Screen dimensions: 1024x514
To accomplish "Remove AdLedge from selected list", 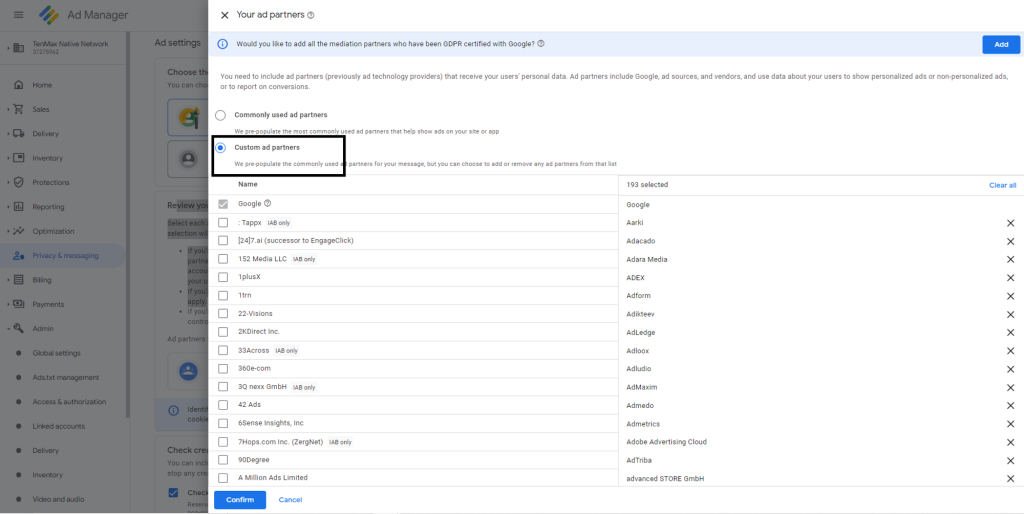I will (1010, 333).
